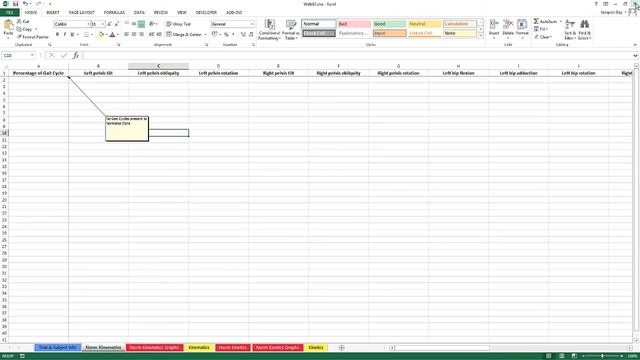Click the Name Box showing C10
Image resolution: width=640 pixels, height=360 pixels.
[x=18, y=56]
